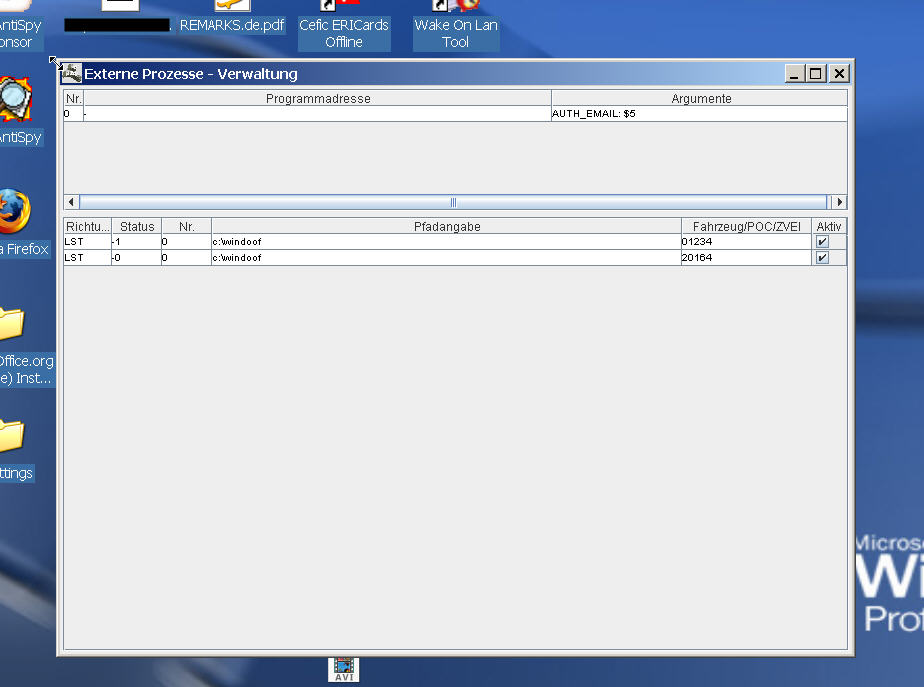Sort by the Programmadresse column header
Image resolution: width=924 pixels, height=687 pixels.
point(318,99)
